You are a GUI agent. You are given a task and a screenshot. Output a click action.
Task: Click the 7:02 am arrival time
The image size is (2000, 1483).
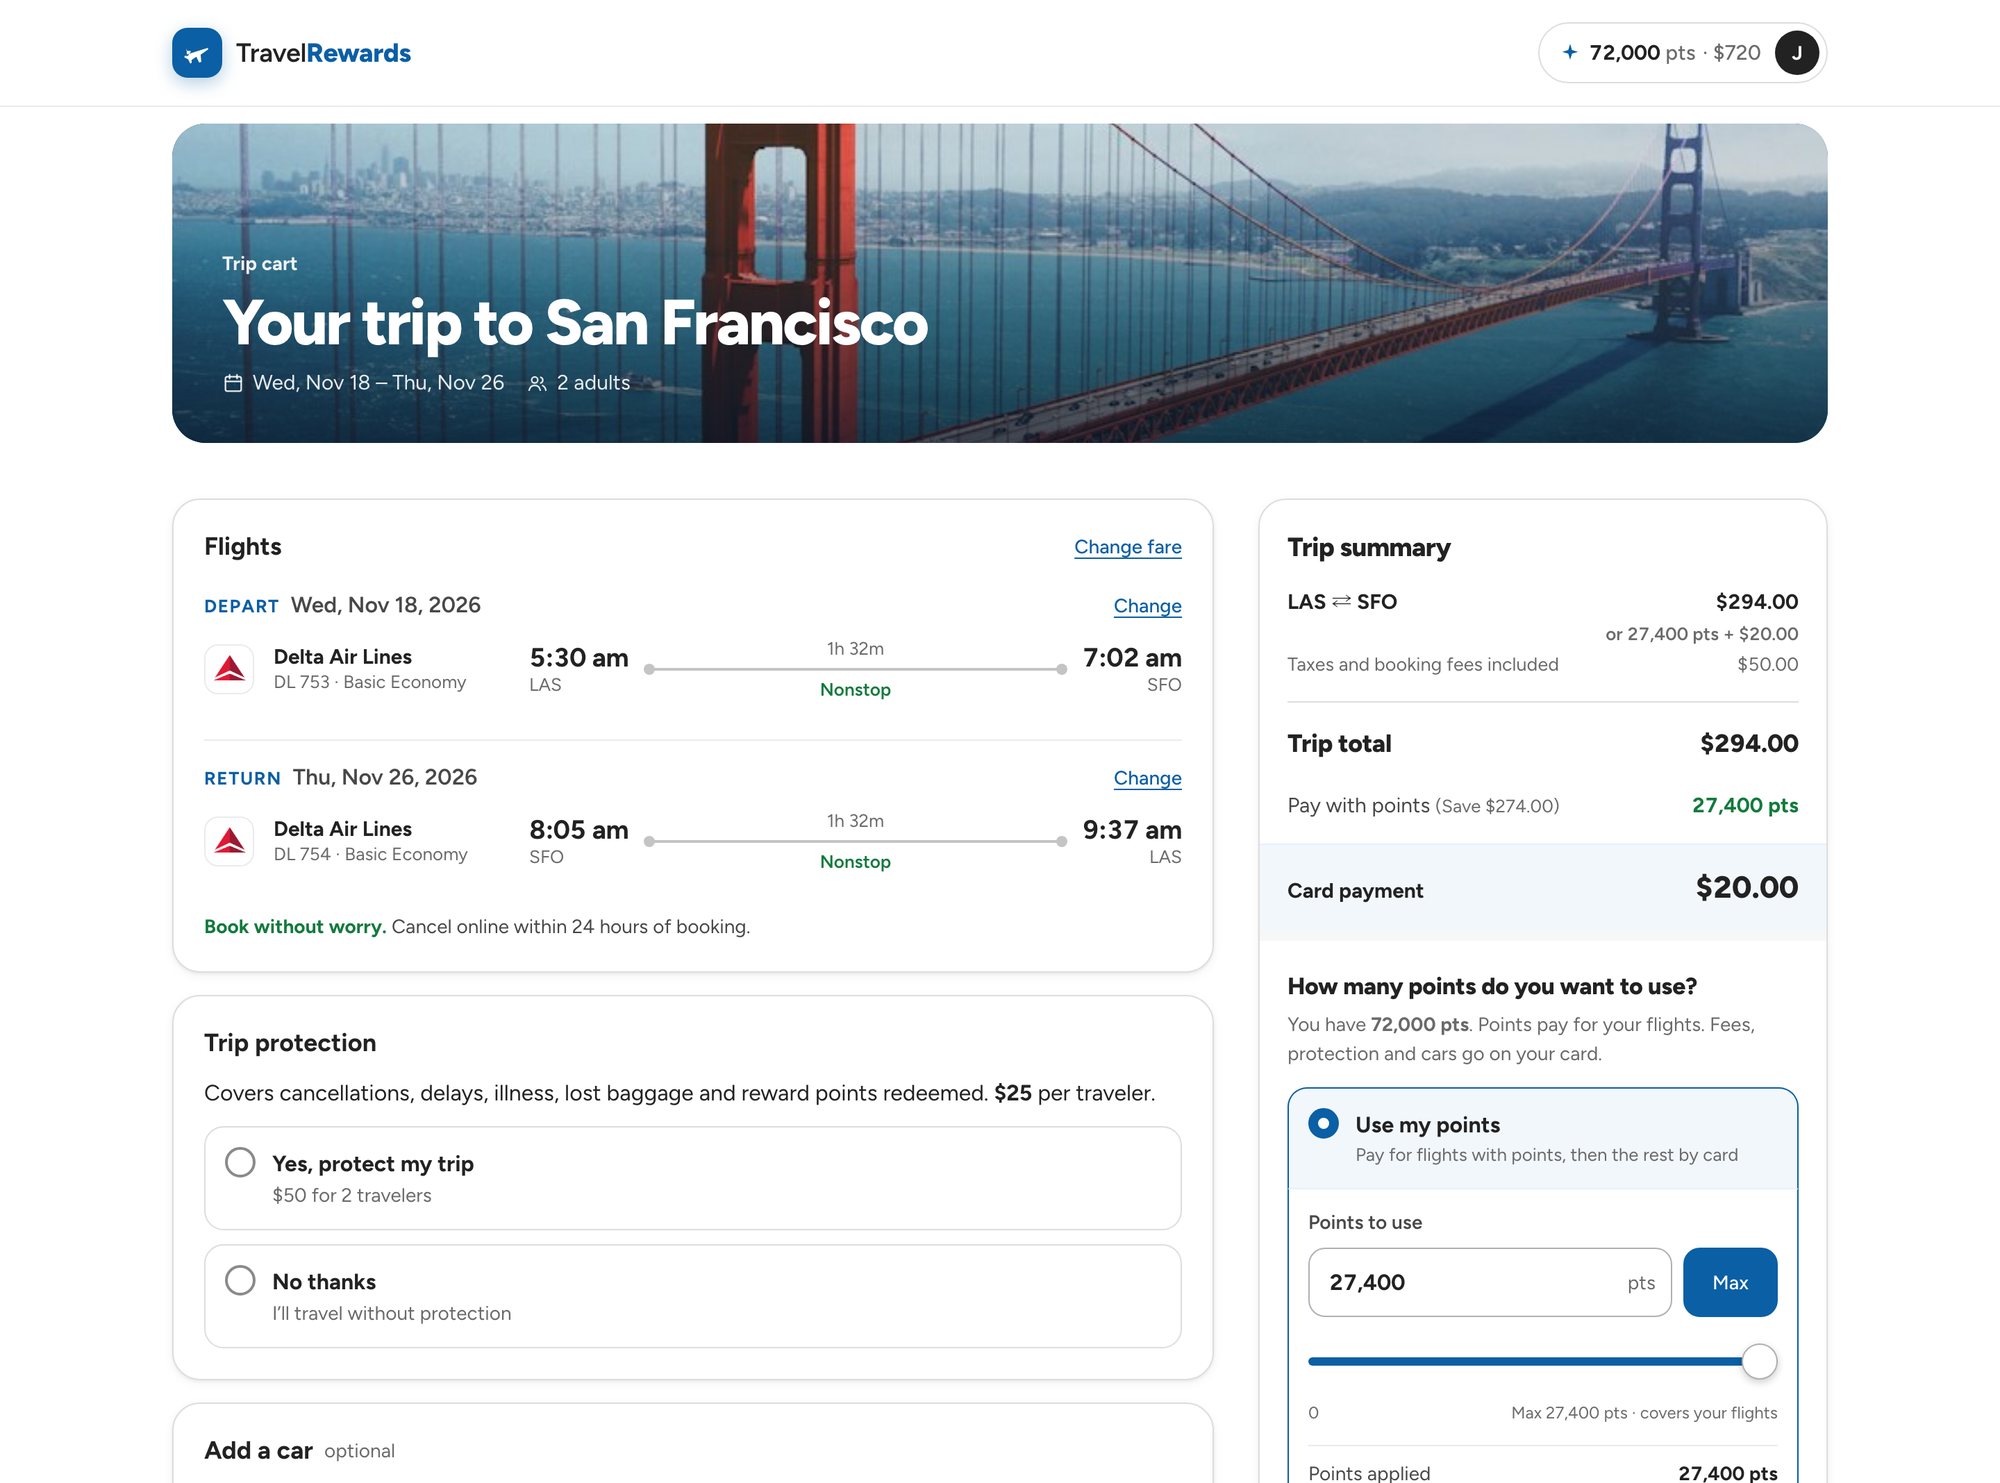pos(1132,658)
